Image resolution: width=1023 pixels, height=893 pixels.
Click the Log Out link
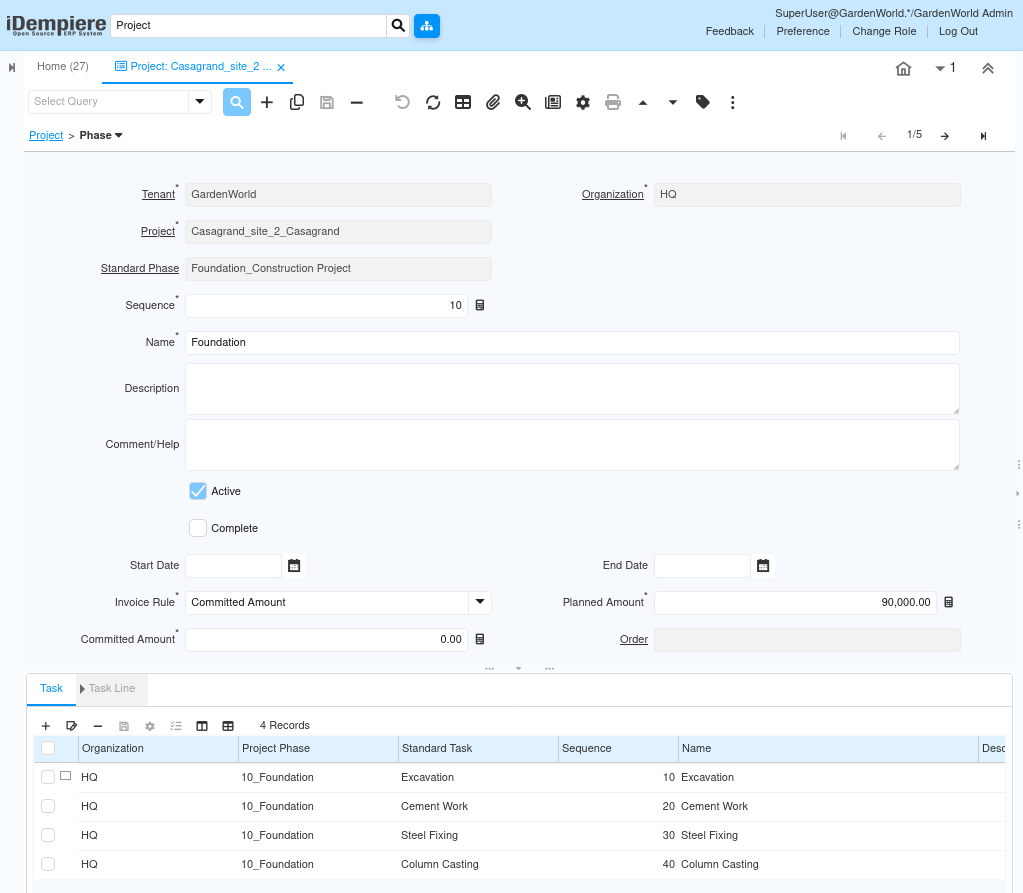958,31
